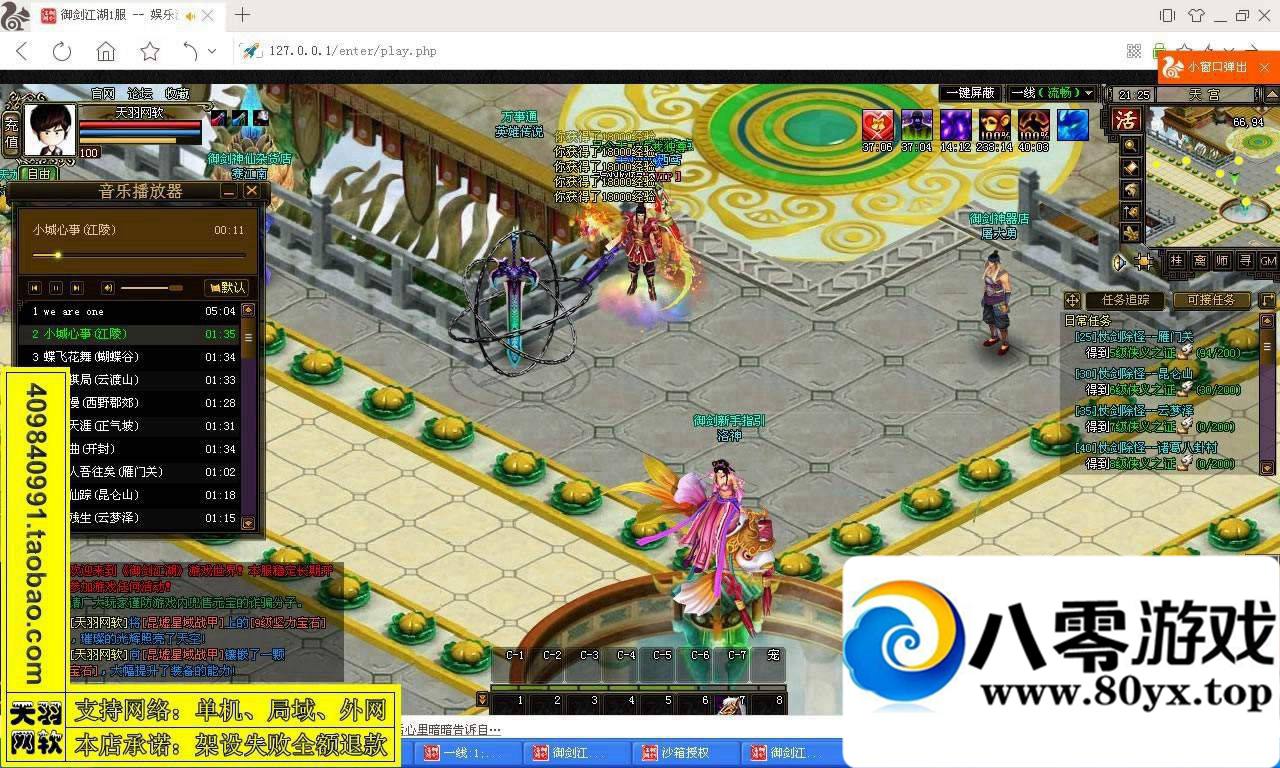Expand the skill bar toggle arrow
The height and width of the screenshot is (768, 1280).
pos(483,699)
